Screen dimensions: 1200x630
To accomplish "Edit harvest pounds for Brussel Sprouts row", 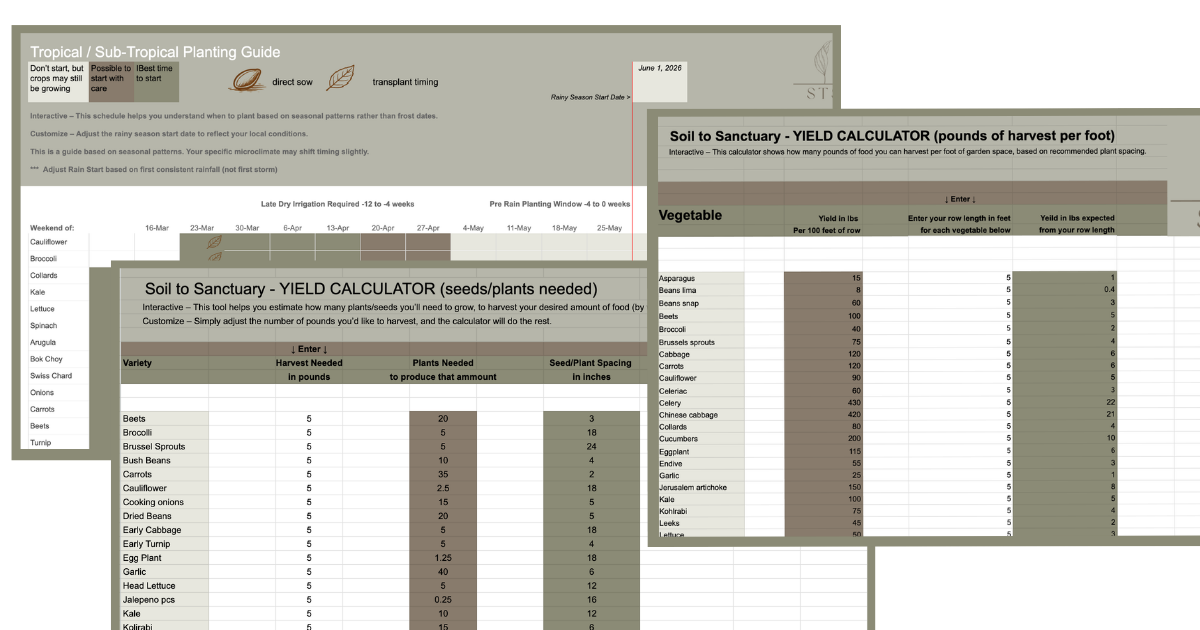I will [x=309, y=446].
